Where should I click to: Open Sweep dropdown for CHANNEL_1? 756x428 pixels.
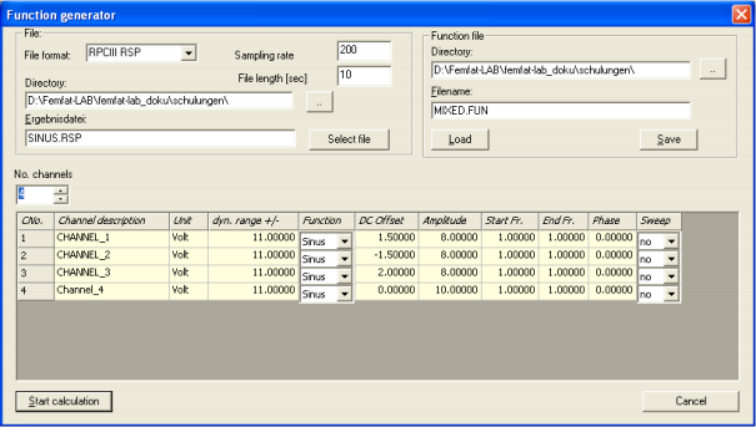(671, 241)
